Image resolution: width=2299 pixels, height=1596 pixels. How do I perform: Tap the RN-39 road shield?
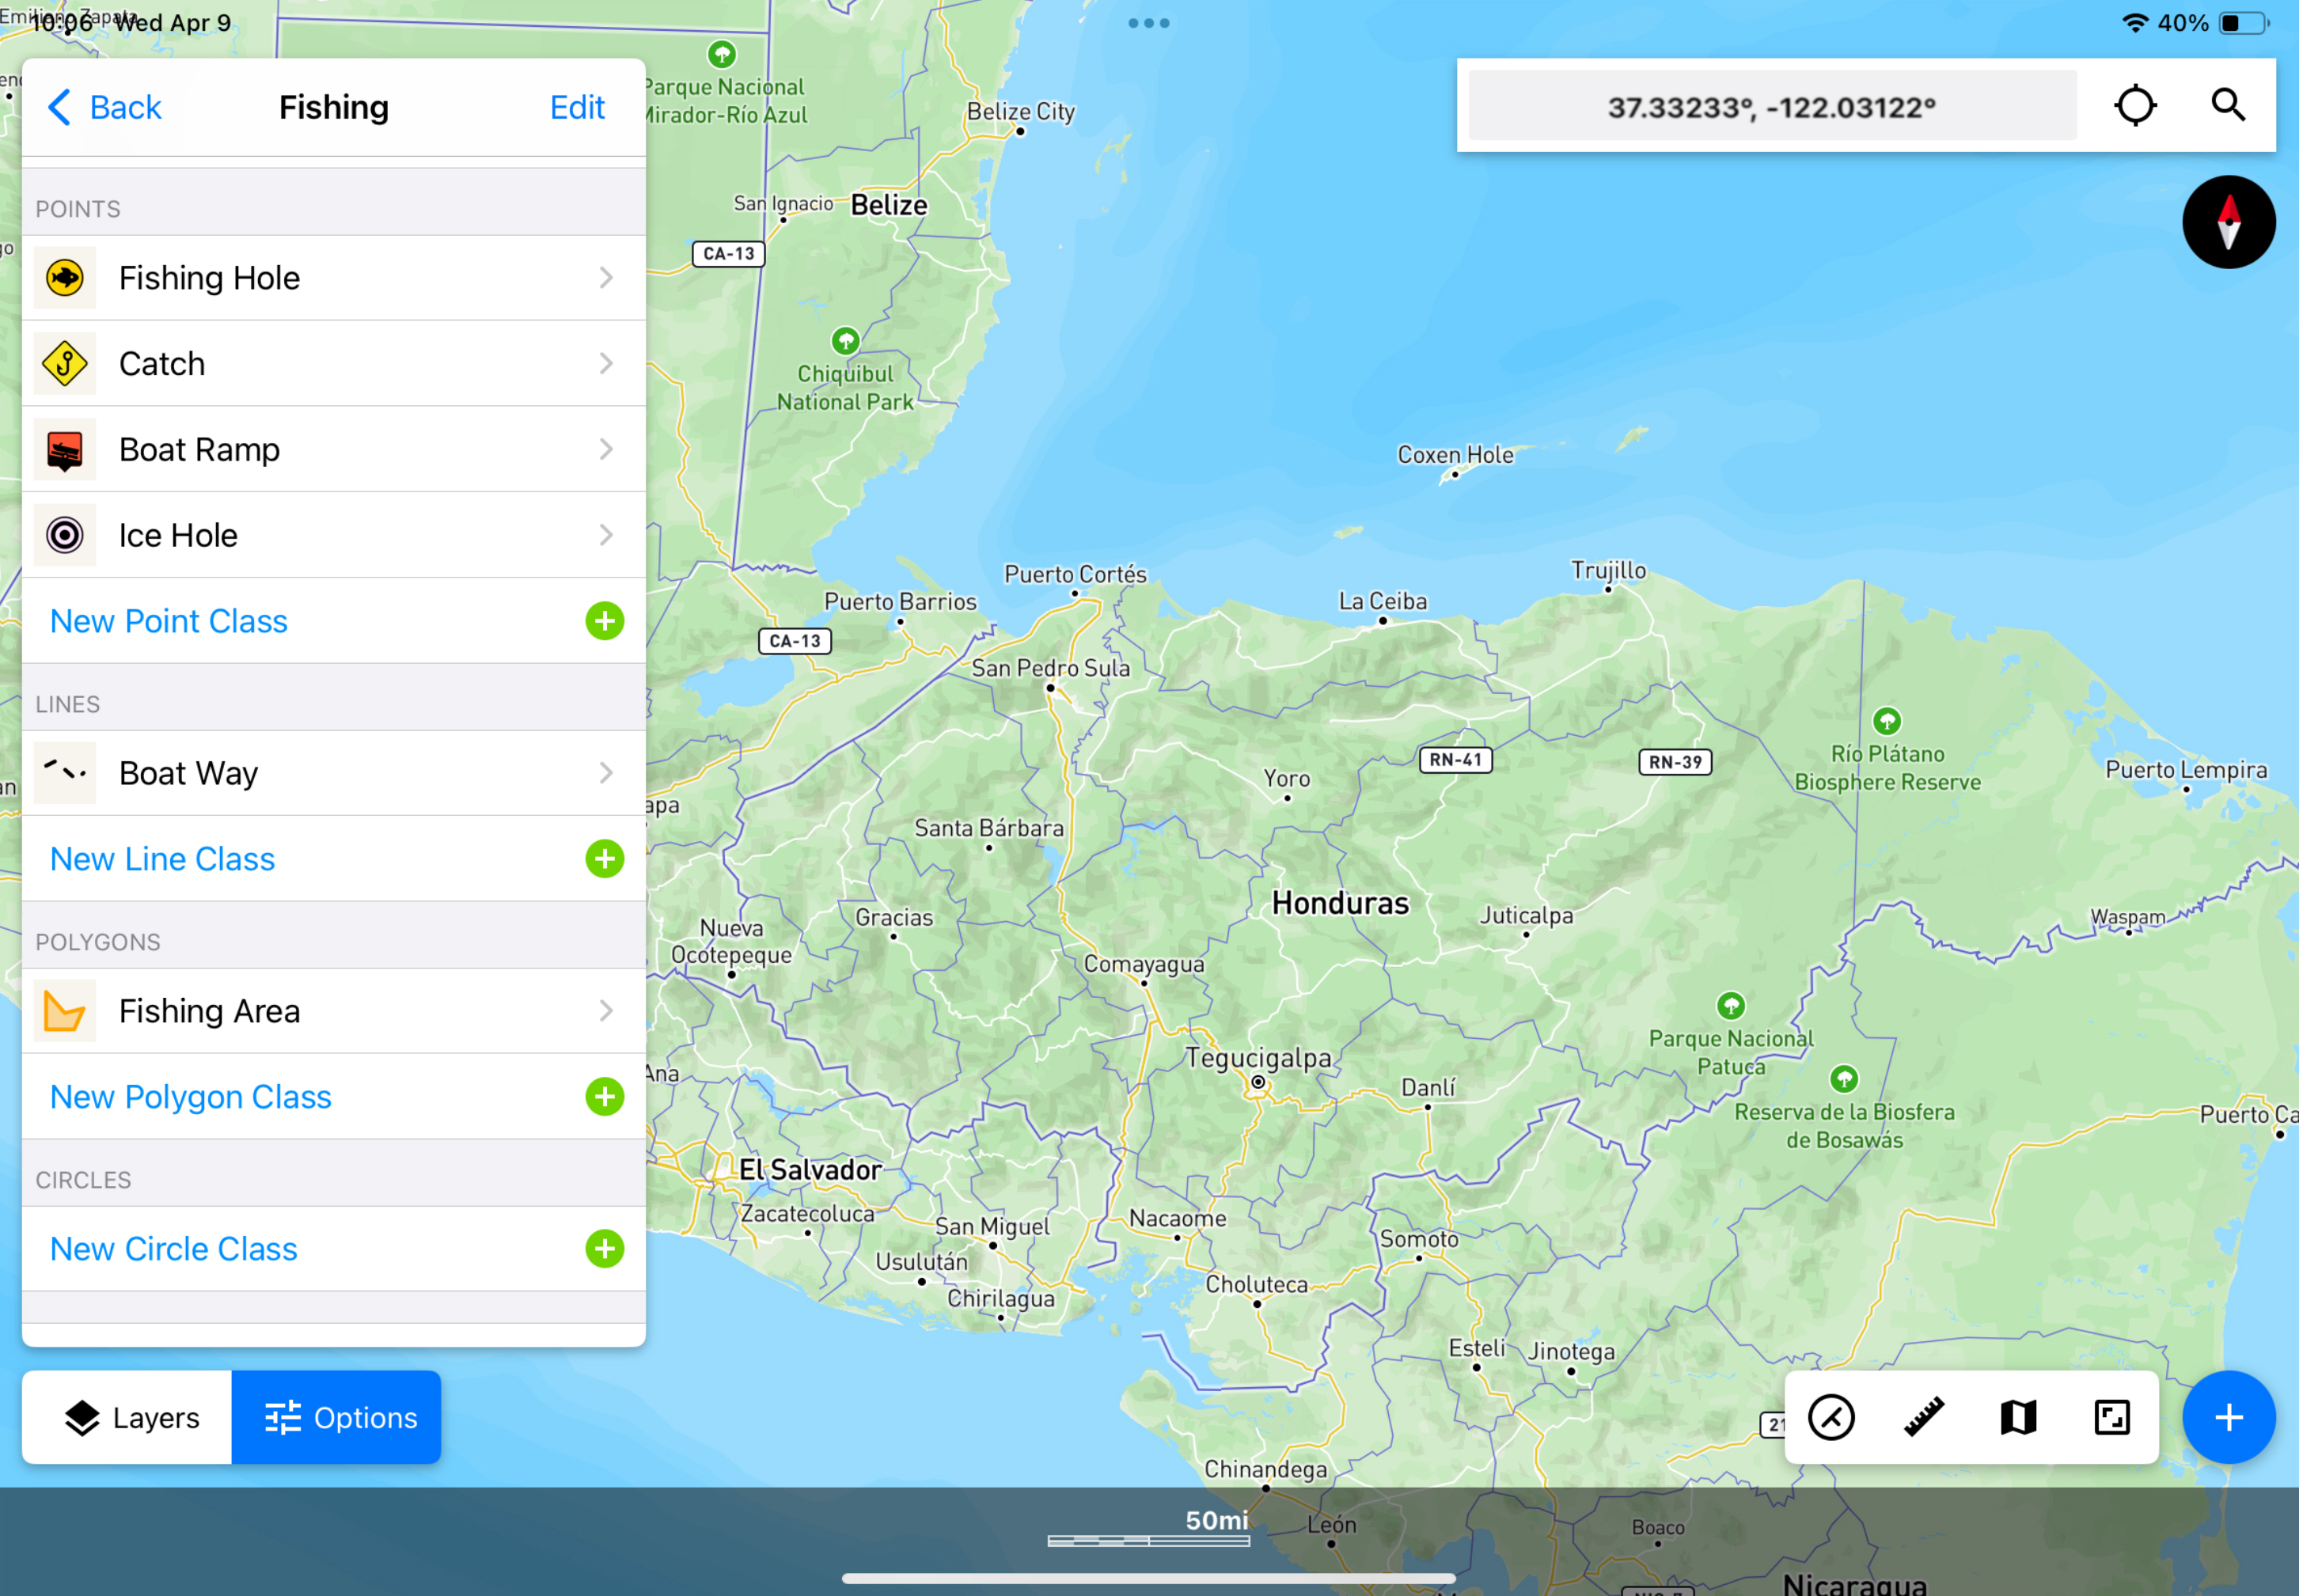(1675, 762)
